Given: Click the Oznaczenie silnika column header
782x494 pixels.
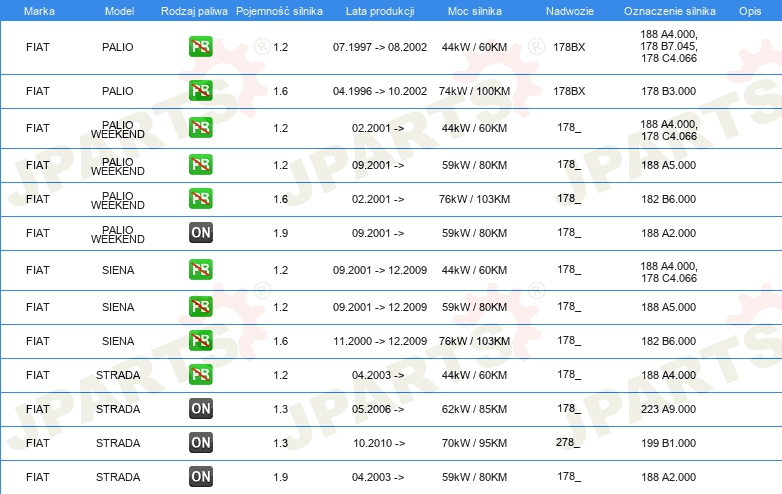Looking at the screenshot, I should (669, 11).
